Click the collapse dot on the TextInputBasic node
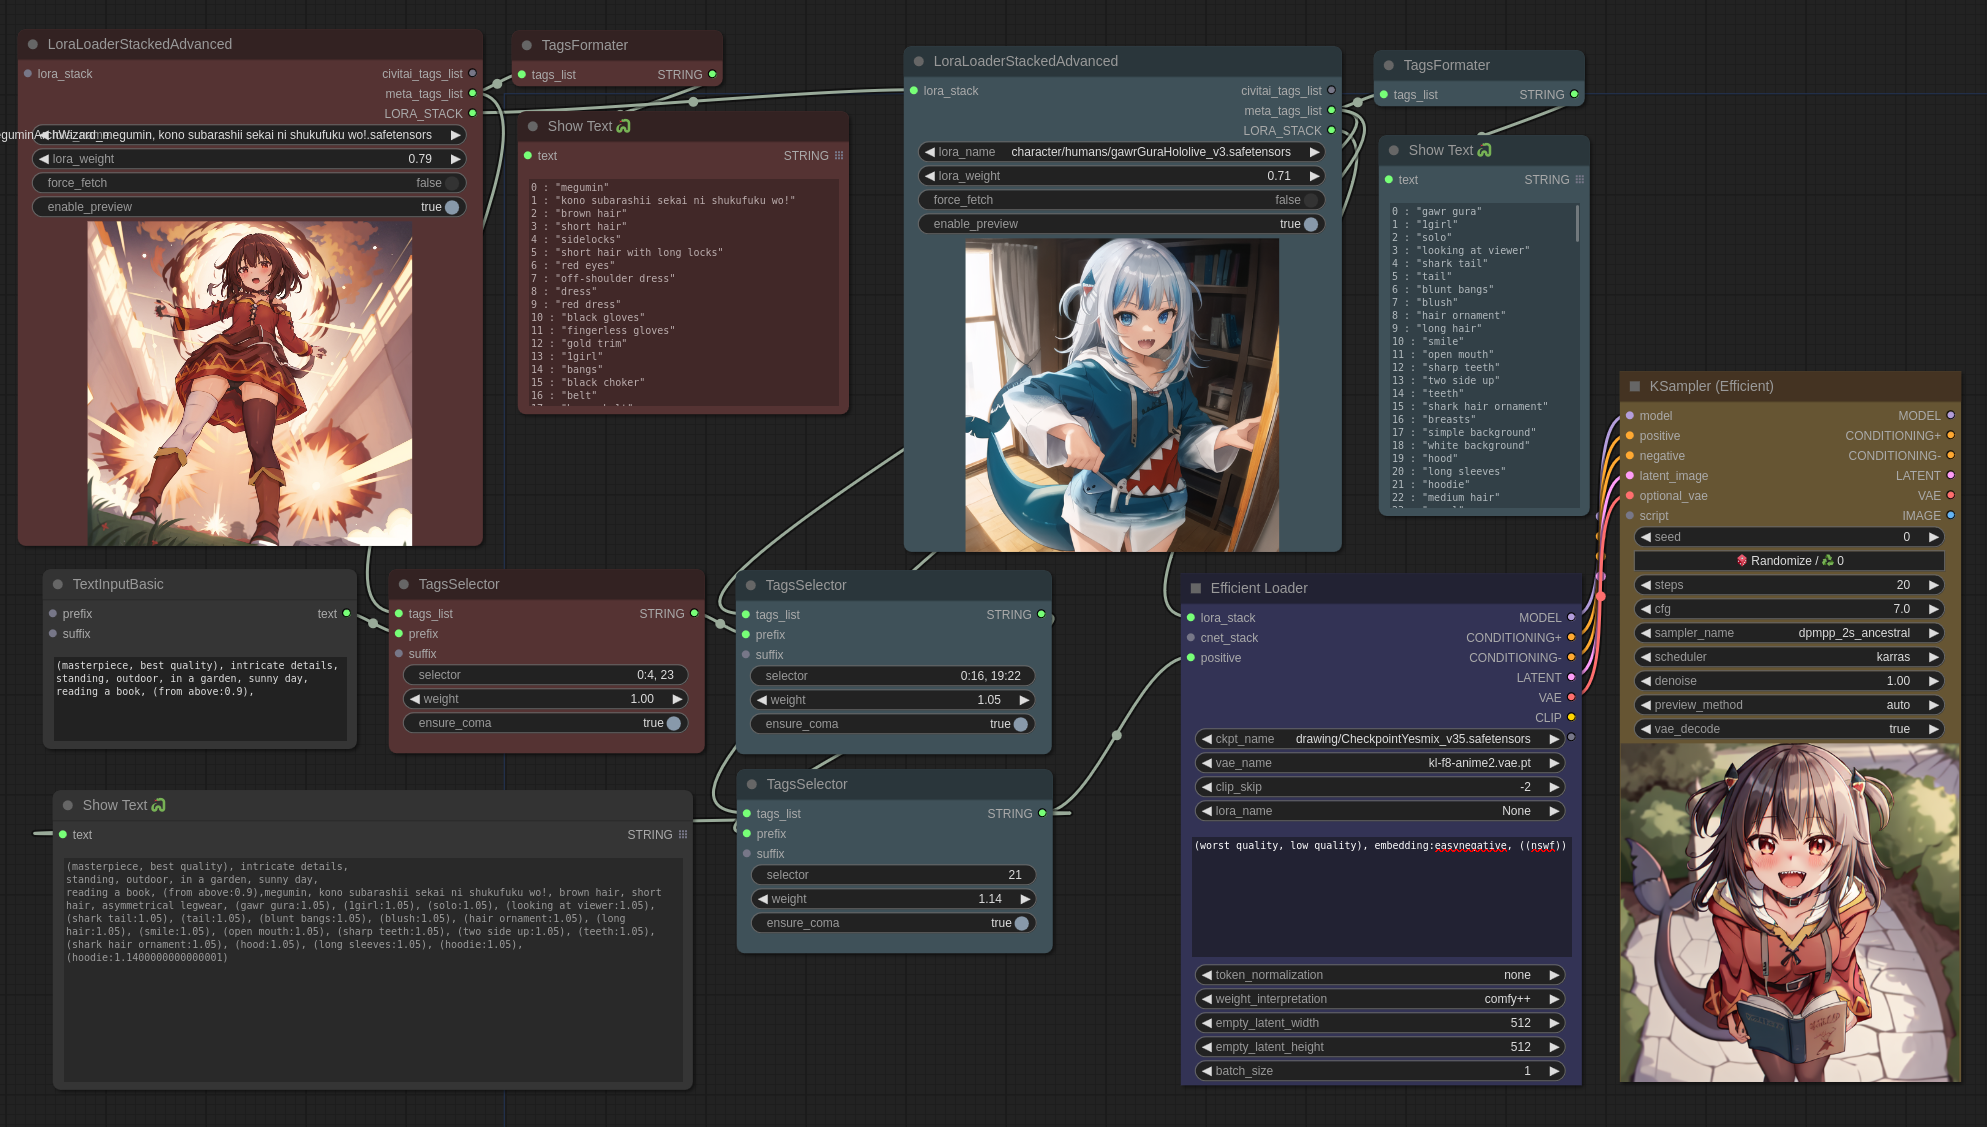 (58, 584)
